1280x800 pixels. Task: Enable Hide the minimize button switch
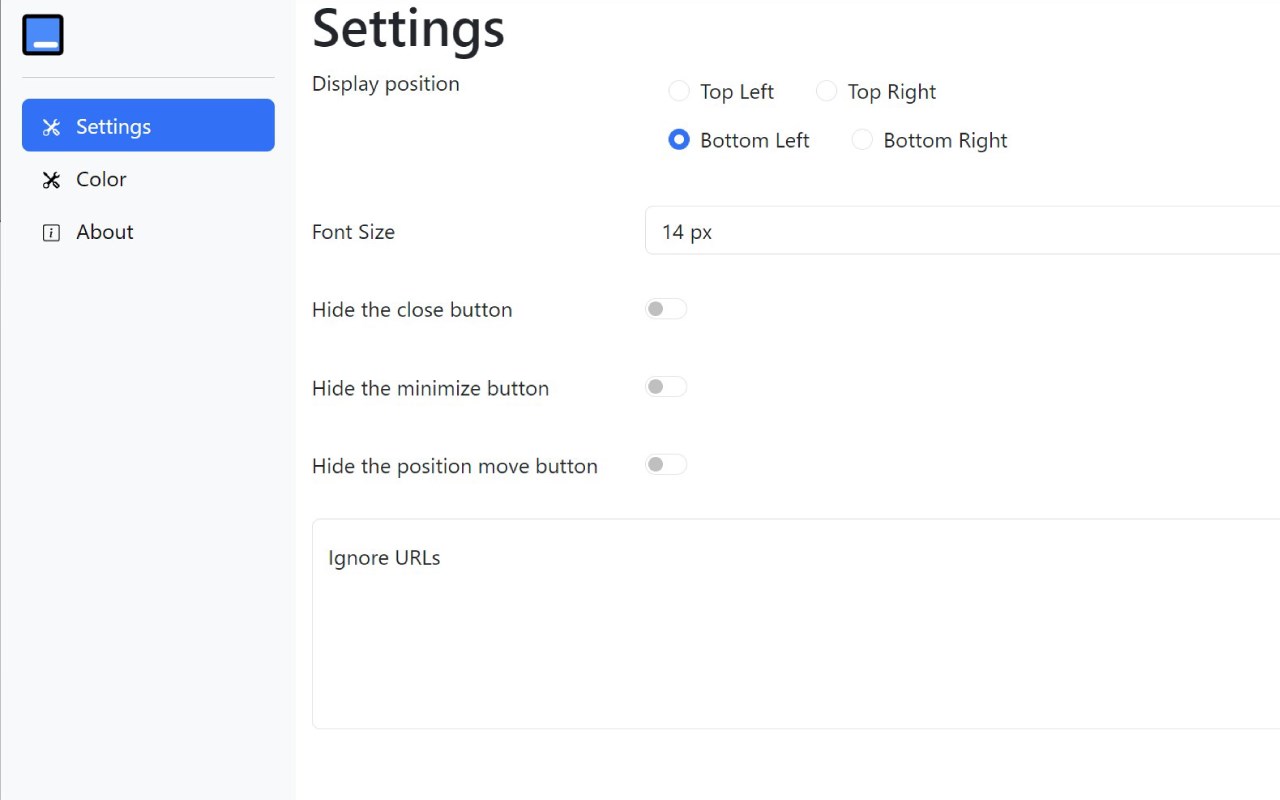666,387
